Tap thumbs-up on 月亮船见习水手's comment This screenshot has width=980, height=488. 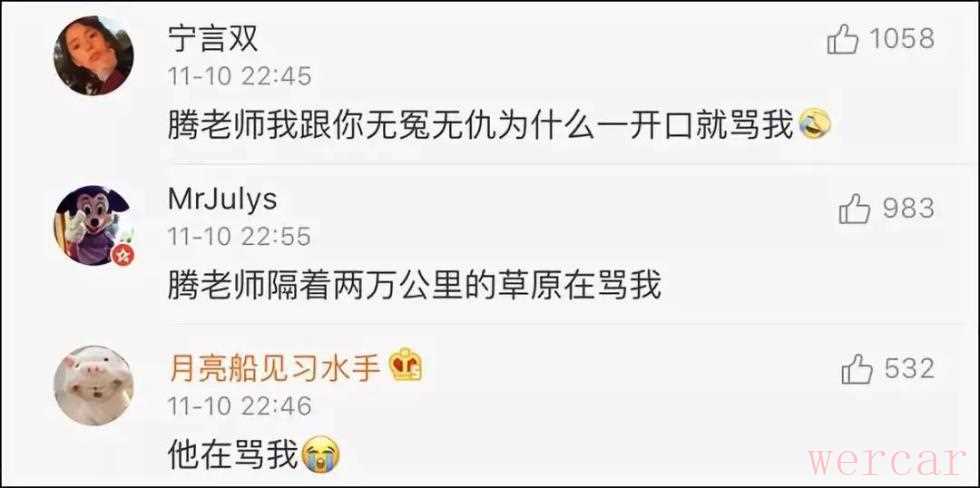pos(856,369)
